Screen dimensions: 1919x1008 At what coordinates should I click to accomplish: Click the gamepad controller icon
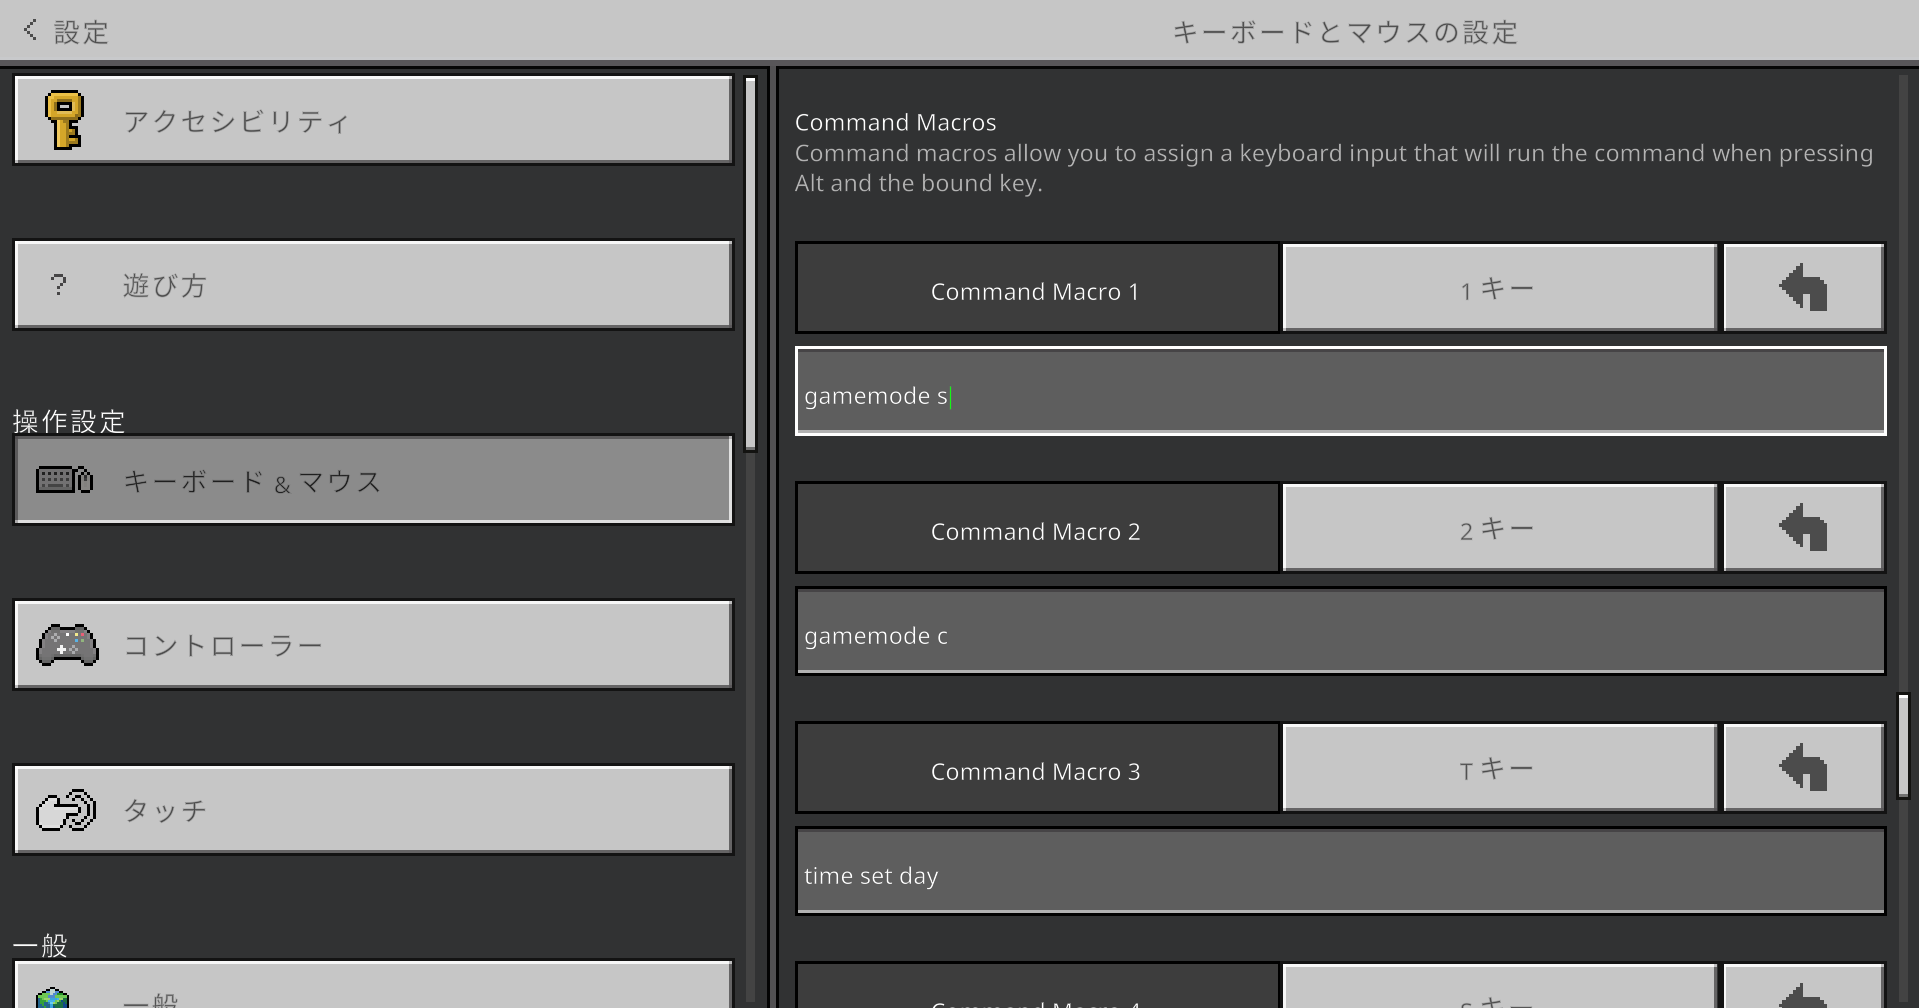pos(67,645)
